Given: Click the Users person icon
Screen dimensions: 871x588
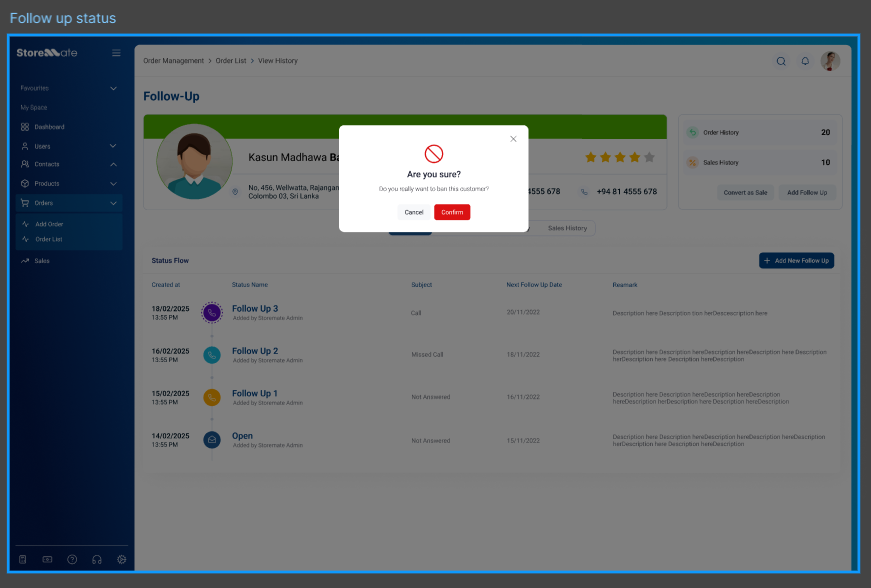Looking at the screenshot, I should (x=25, y=146).
